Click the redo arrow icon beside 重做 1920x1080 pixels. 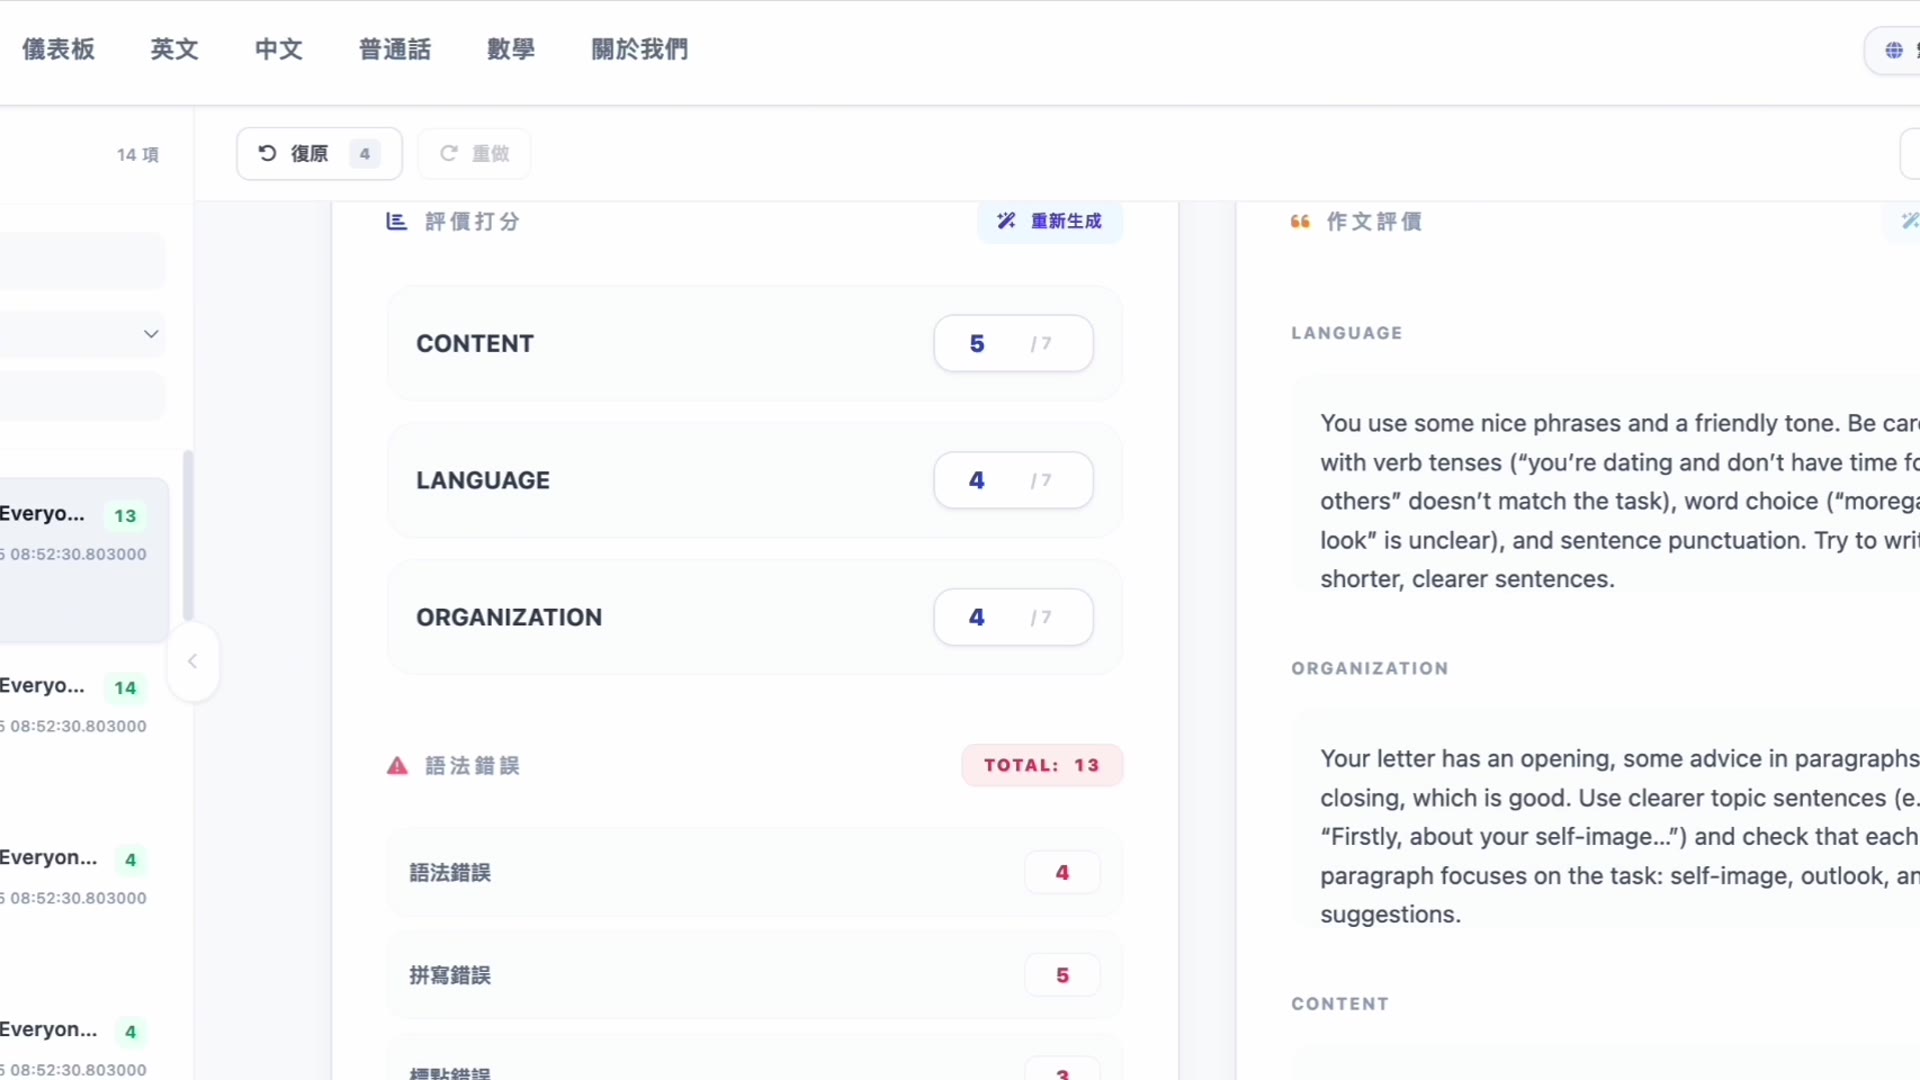click(449, 153)
